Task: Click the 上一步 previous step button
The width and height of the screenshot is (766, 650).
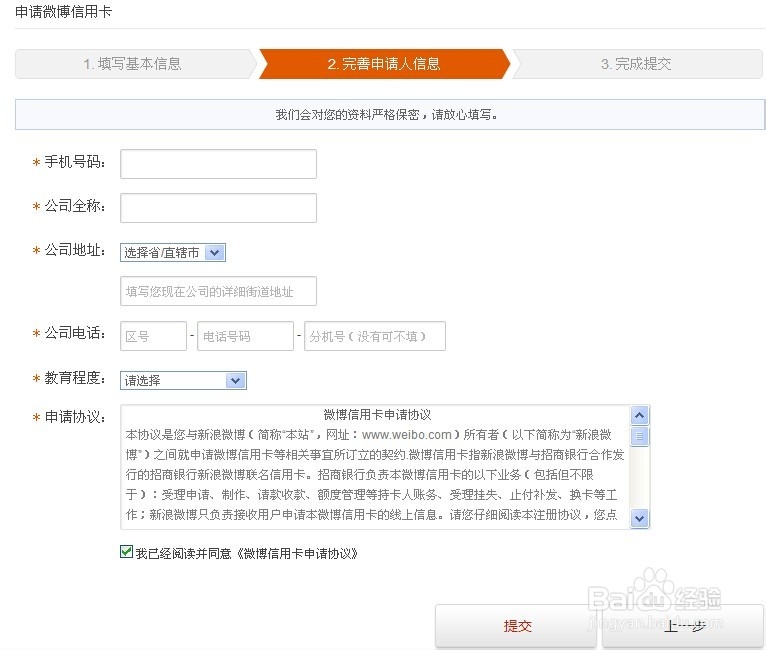Action: click(683, 626)
